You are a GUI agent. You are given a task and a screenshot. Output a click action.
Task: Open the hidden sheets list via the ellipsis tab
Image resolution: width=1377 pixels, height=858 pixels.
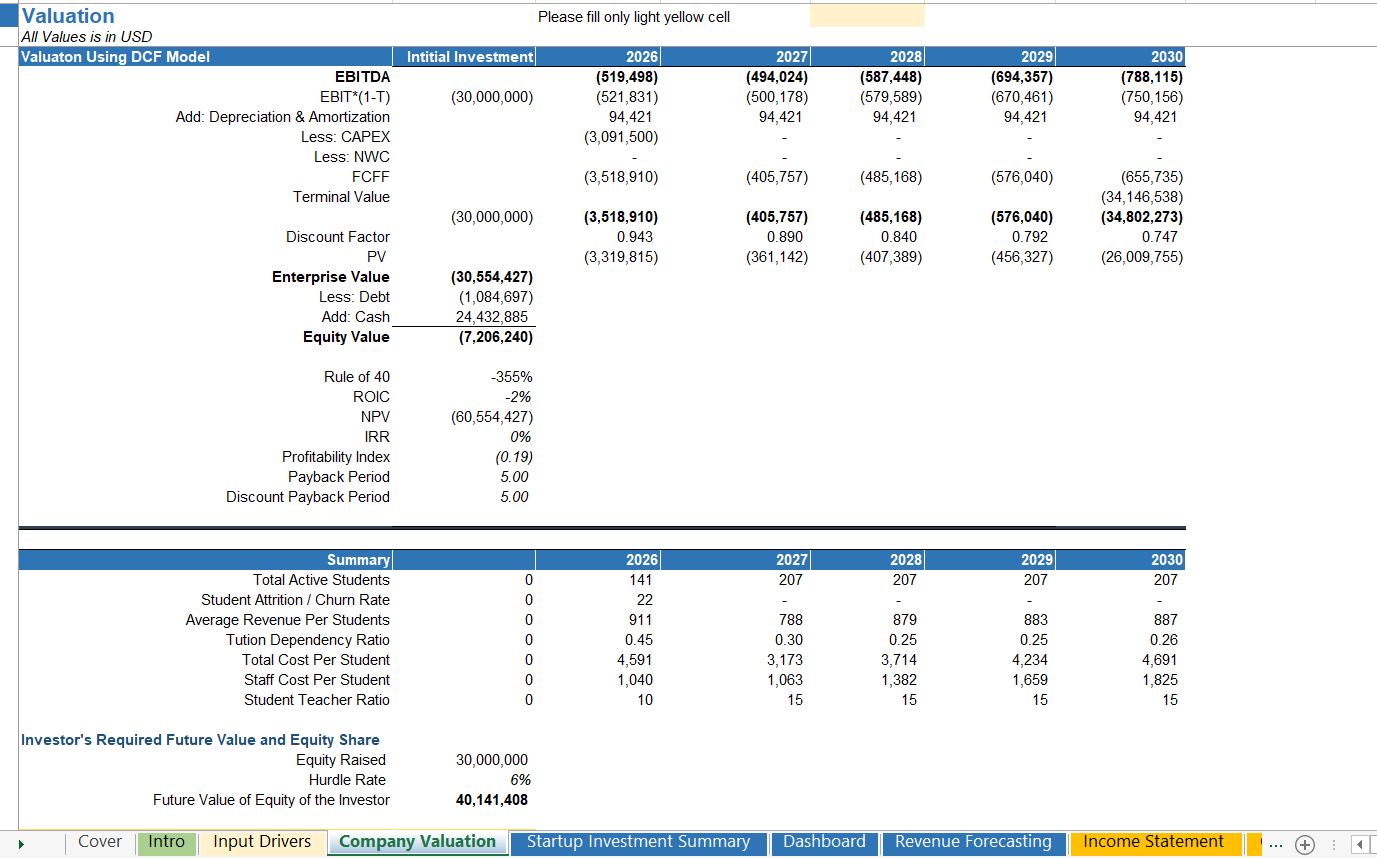pos(1274,843)
